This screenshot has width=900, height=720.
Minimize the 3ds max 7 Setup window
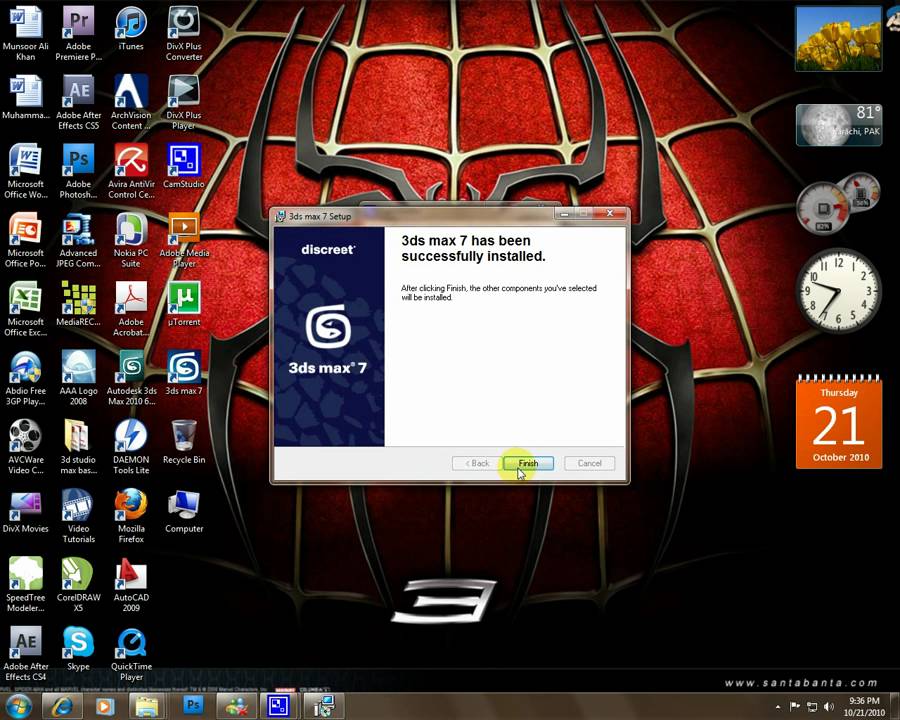pyautogui.click(x=564, y=214)
